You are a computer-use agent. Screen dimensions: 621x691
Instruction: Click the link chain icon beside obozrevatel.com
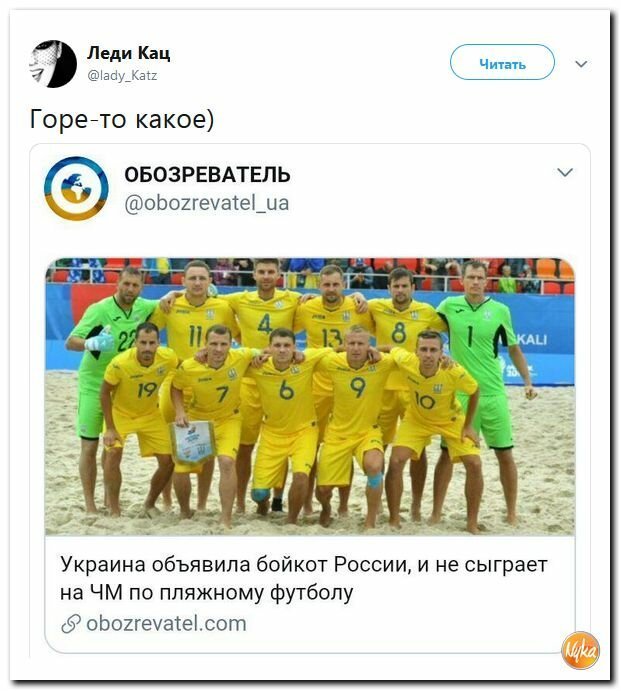coord(71,623)
